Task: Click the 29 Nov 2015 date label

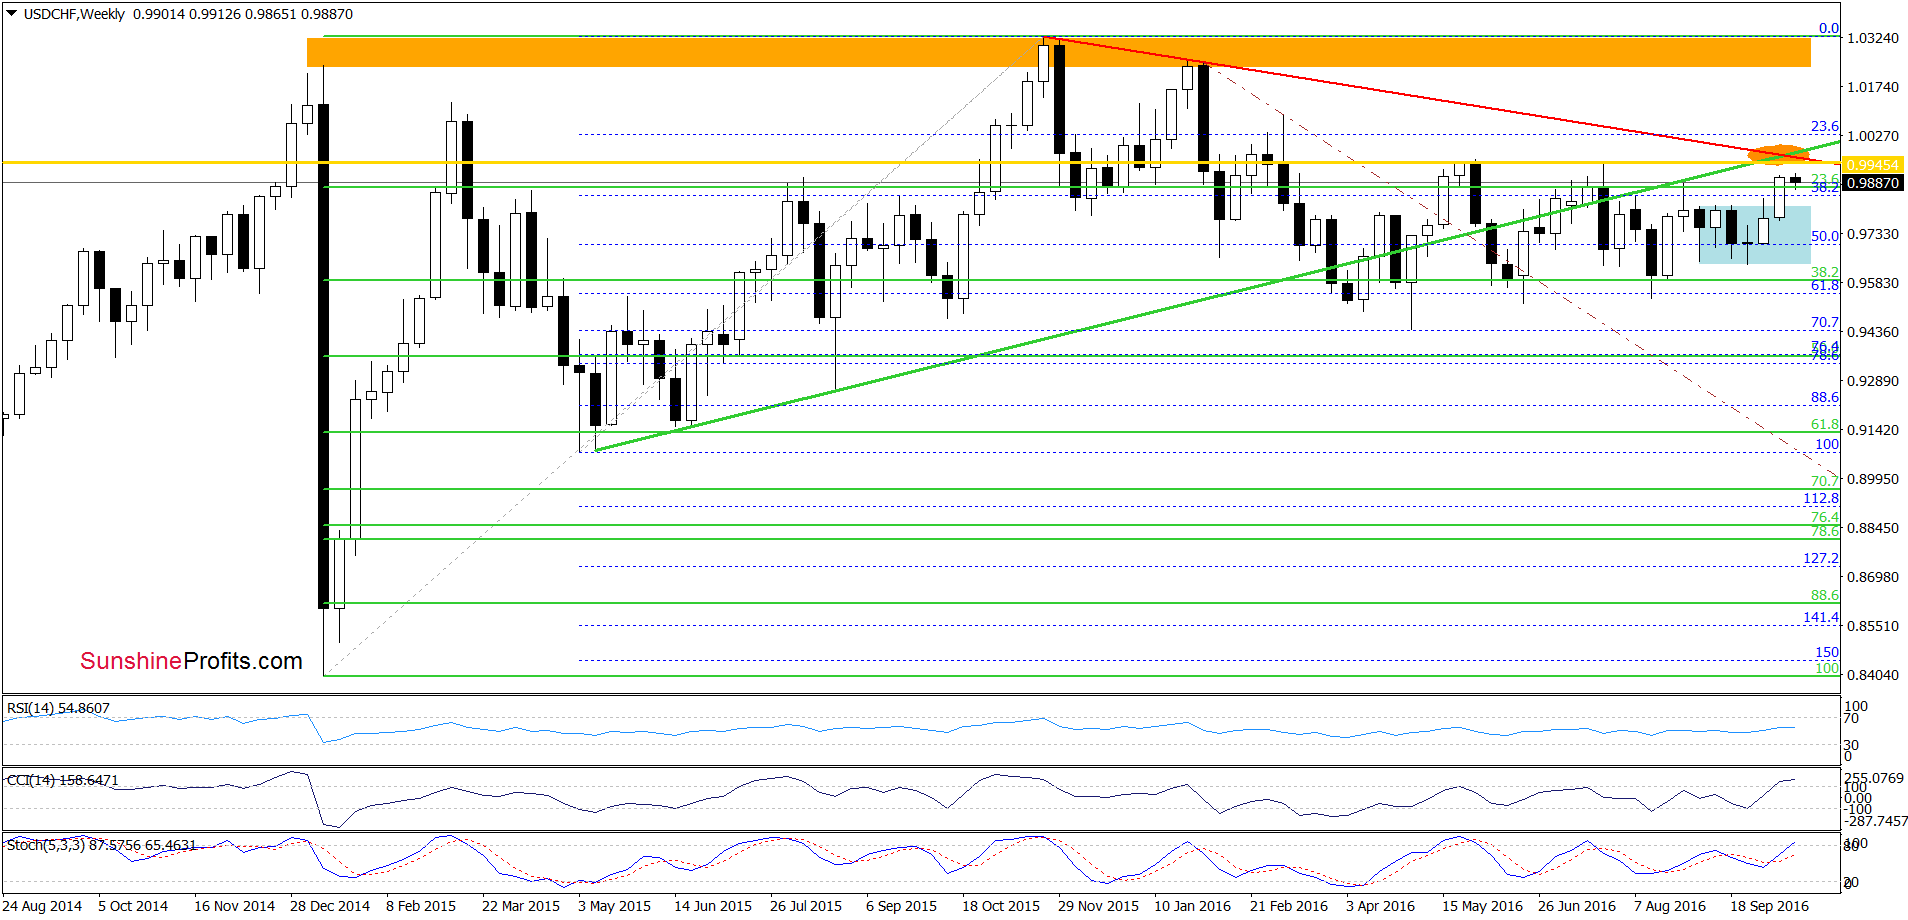Action: click(x=1098, y=906)
